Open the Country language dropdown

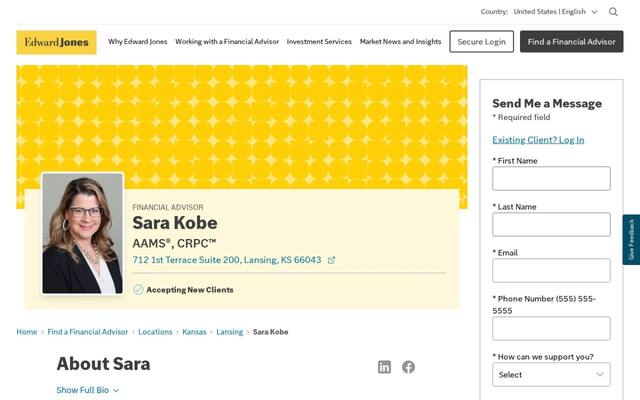tap(555, 12)
